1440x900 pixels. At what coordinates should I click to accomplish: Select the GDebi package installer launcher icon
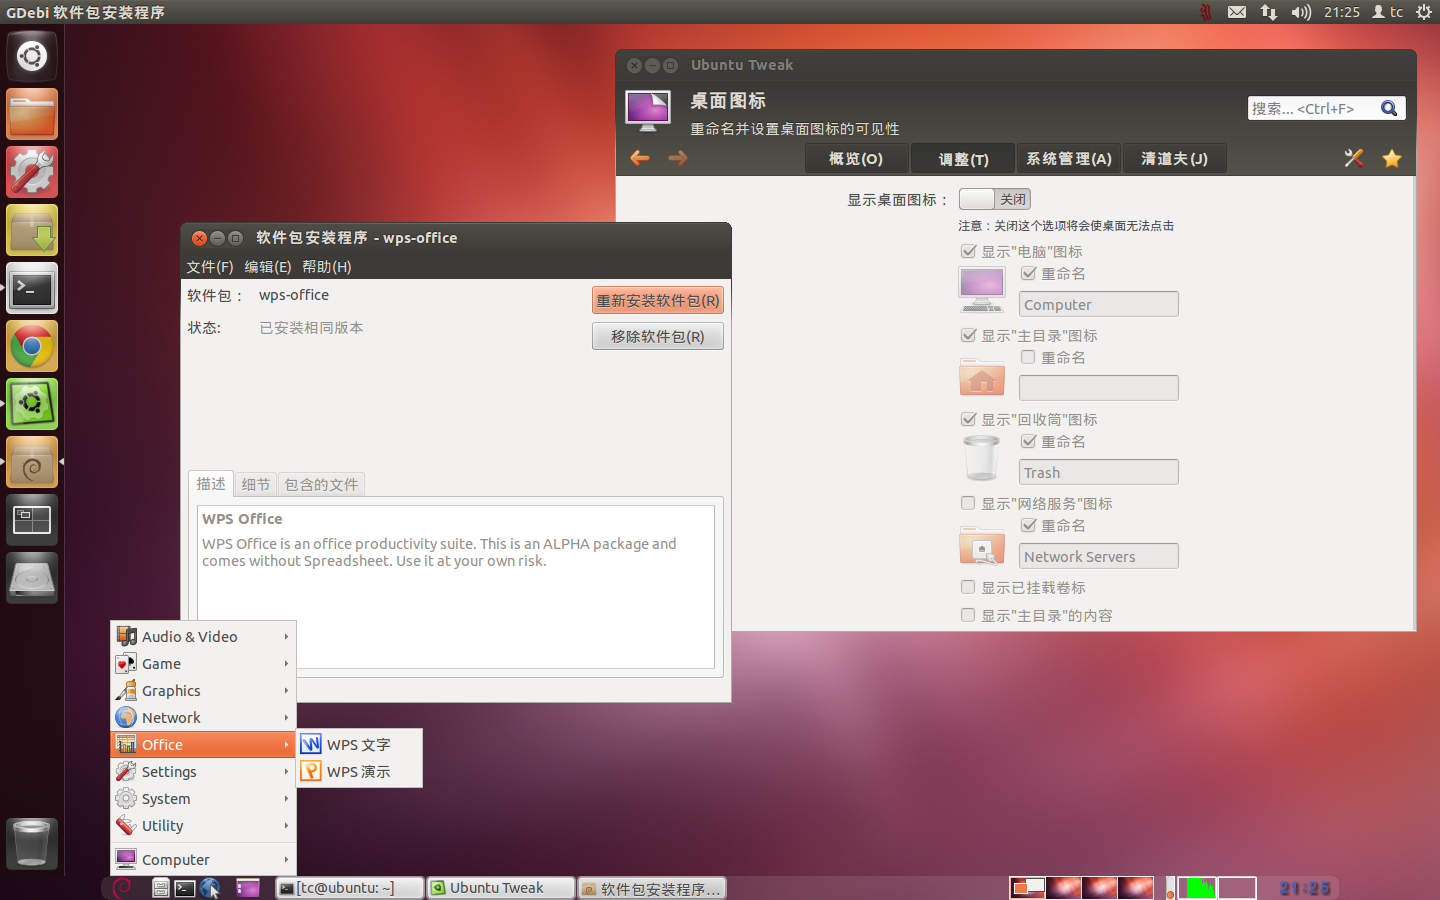pyautogui.click(x=32, y=462)
